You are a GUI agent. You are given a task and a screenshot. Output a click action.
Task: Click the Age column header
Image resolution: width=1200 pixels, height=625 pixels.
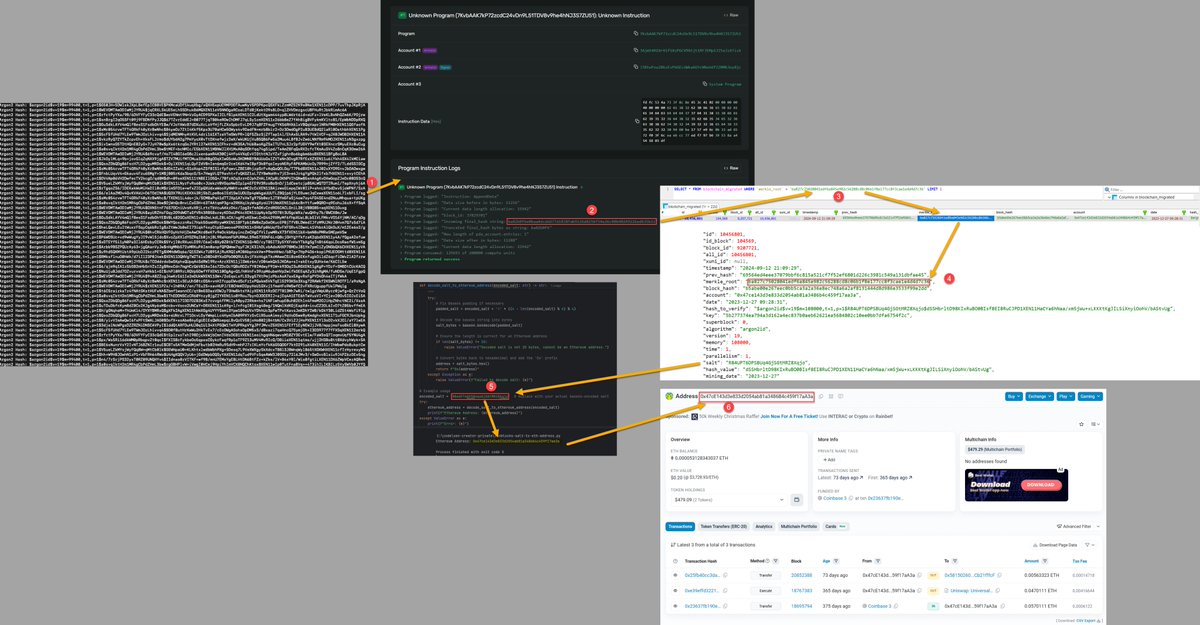826,560
